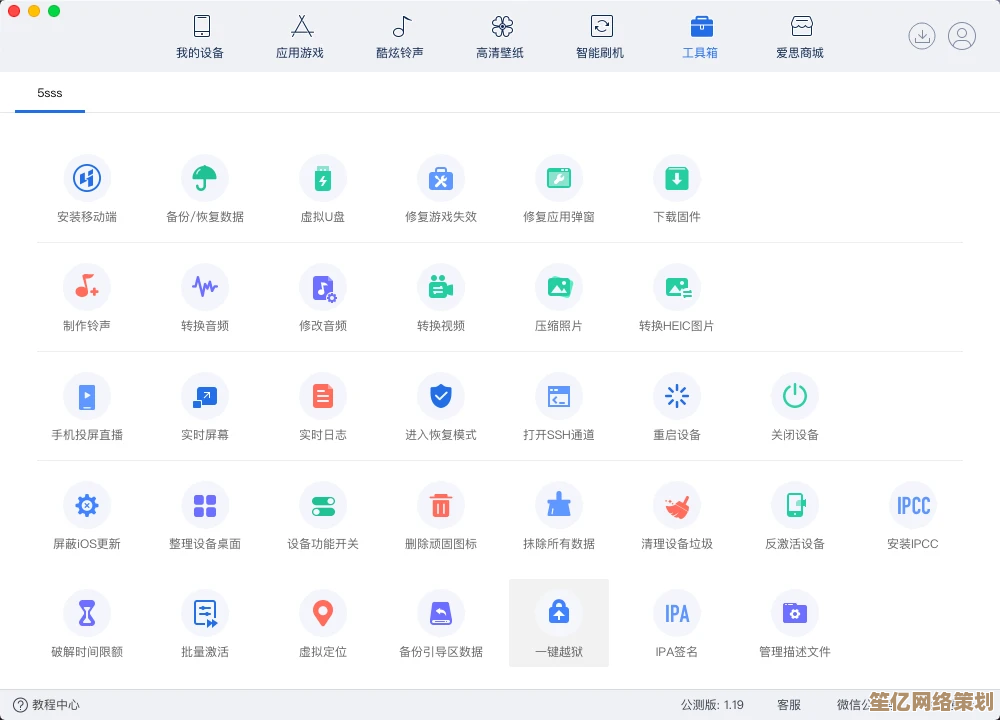
Task: Click the 关闭设备 power off icon
Action: 795,397
